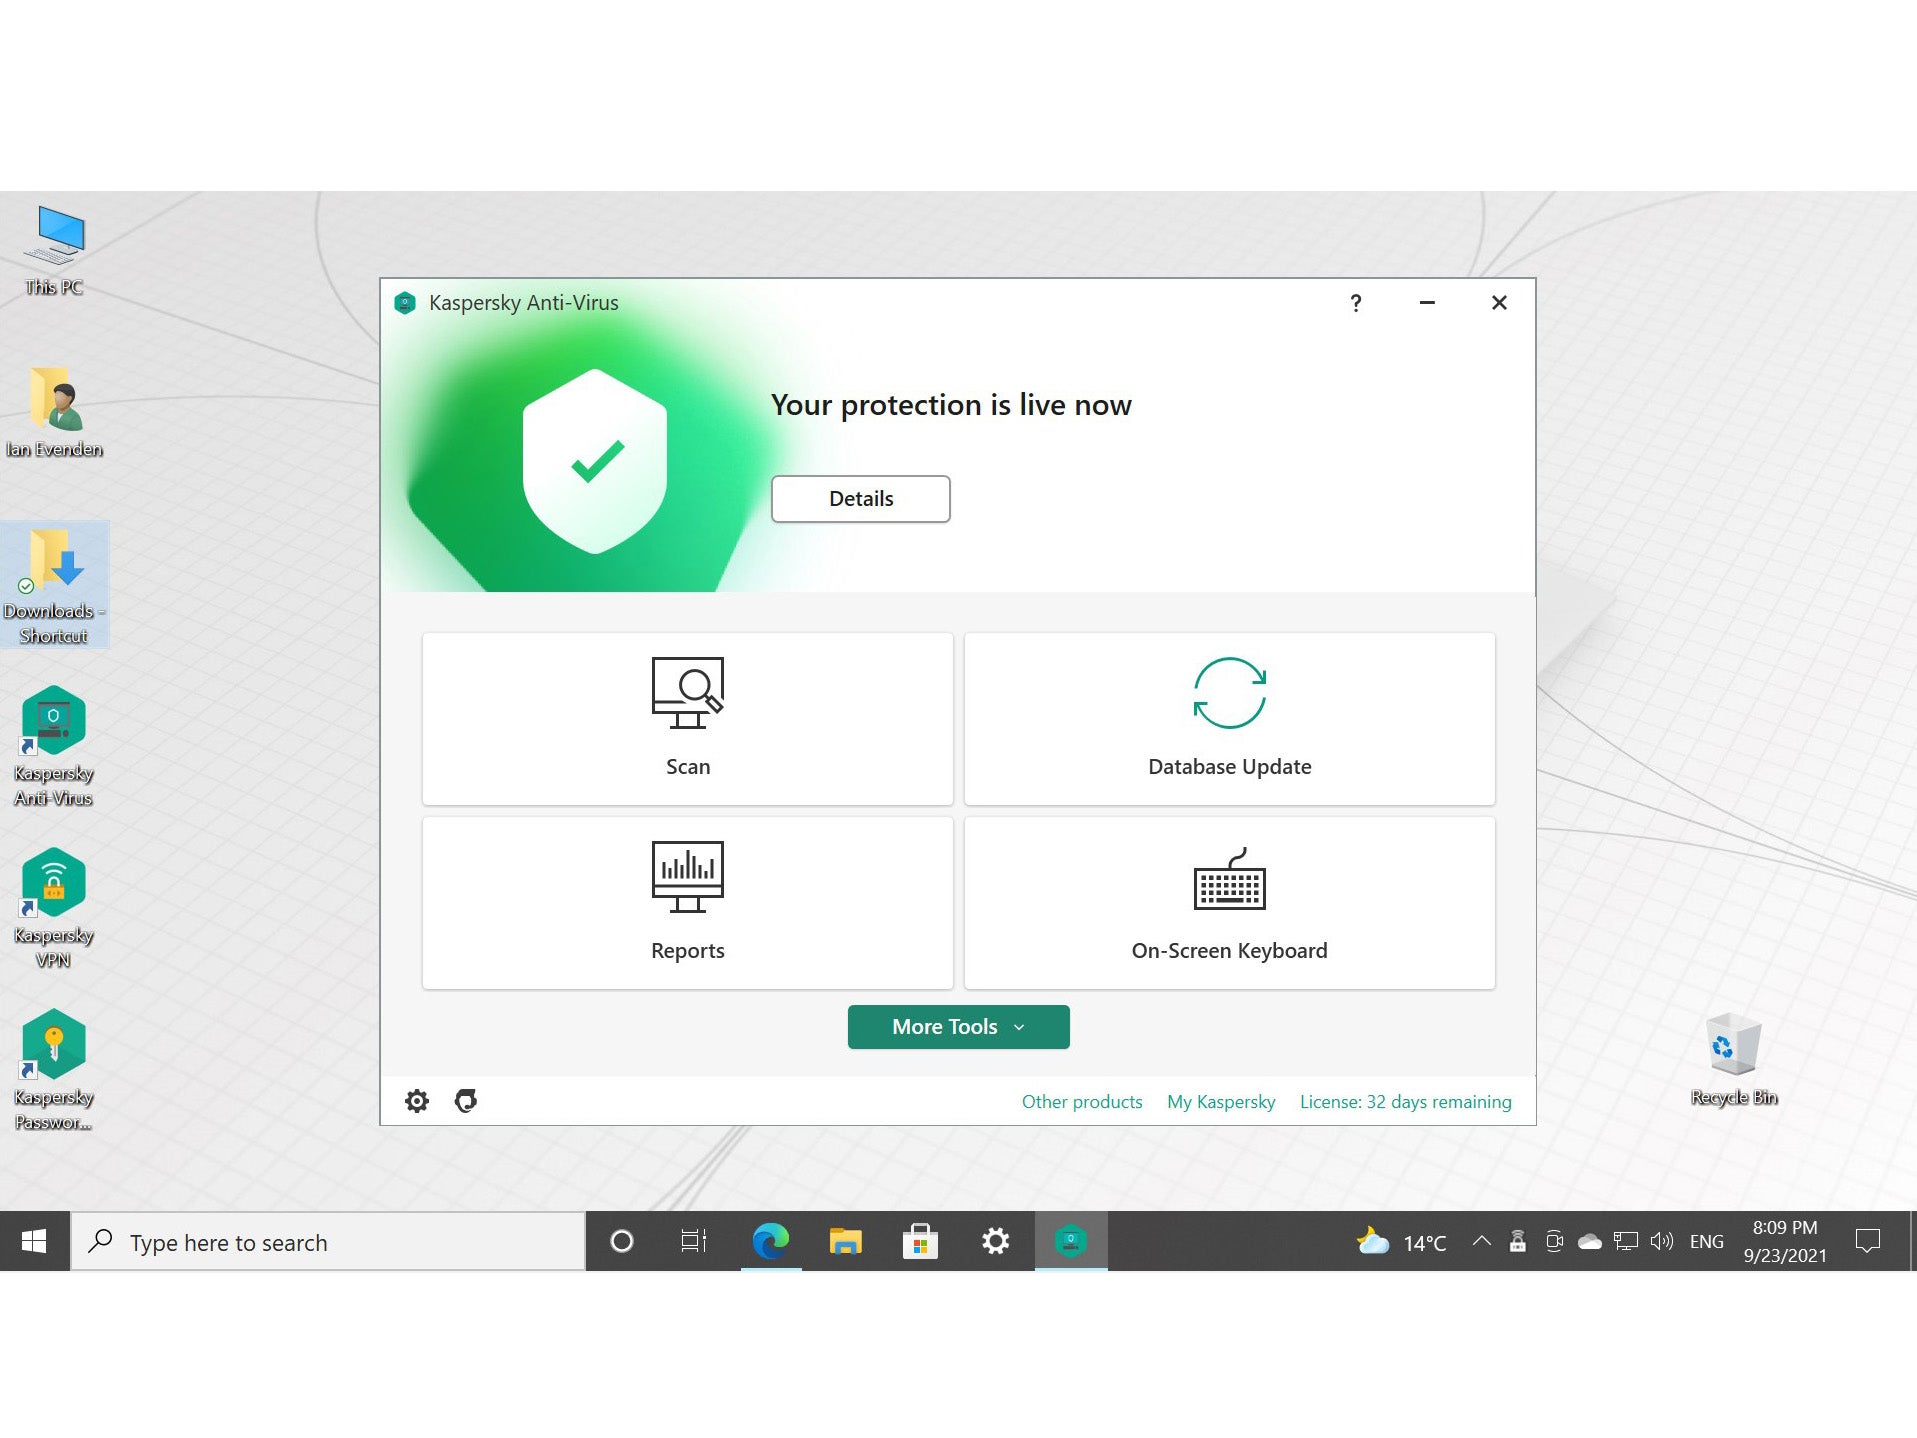The height and width of the screenshot is (1438, 1917).
Task: Open Windows Settings from taskbar
Action: 995,1241
